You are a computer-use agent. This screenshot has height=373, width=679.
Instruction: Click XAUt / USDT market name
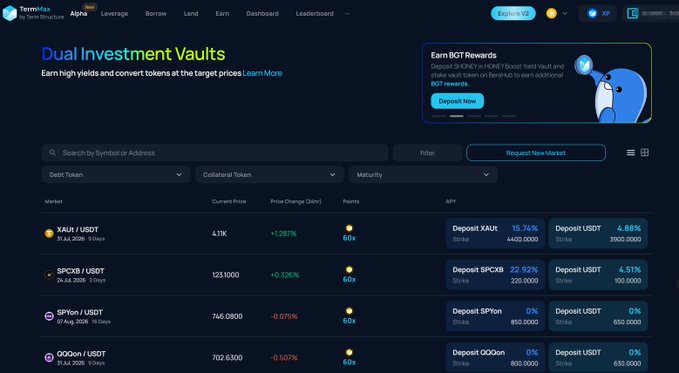click(x=78, y=230)
